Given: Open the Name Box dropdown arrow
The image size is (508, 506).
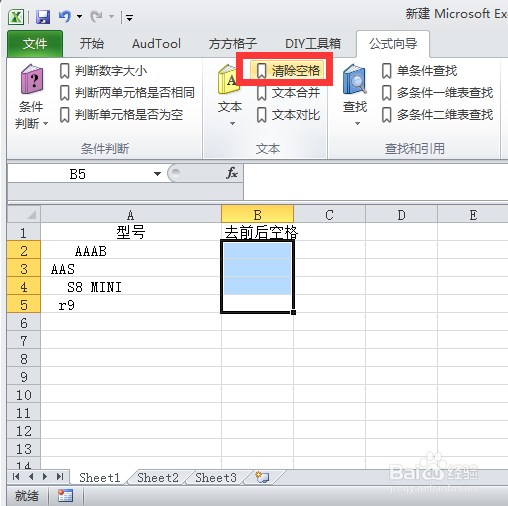Looking at the screenshot, I should (157, 174).
